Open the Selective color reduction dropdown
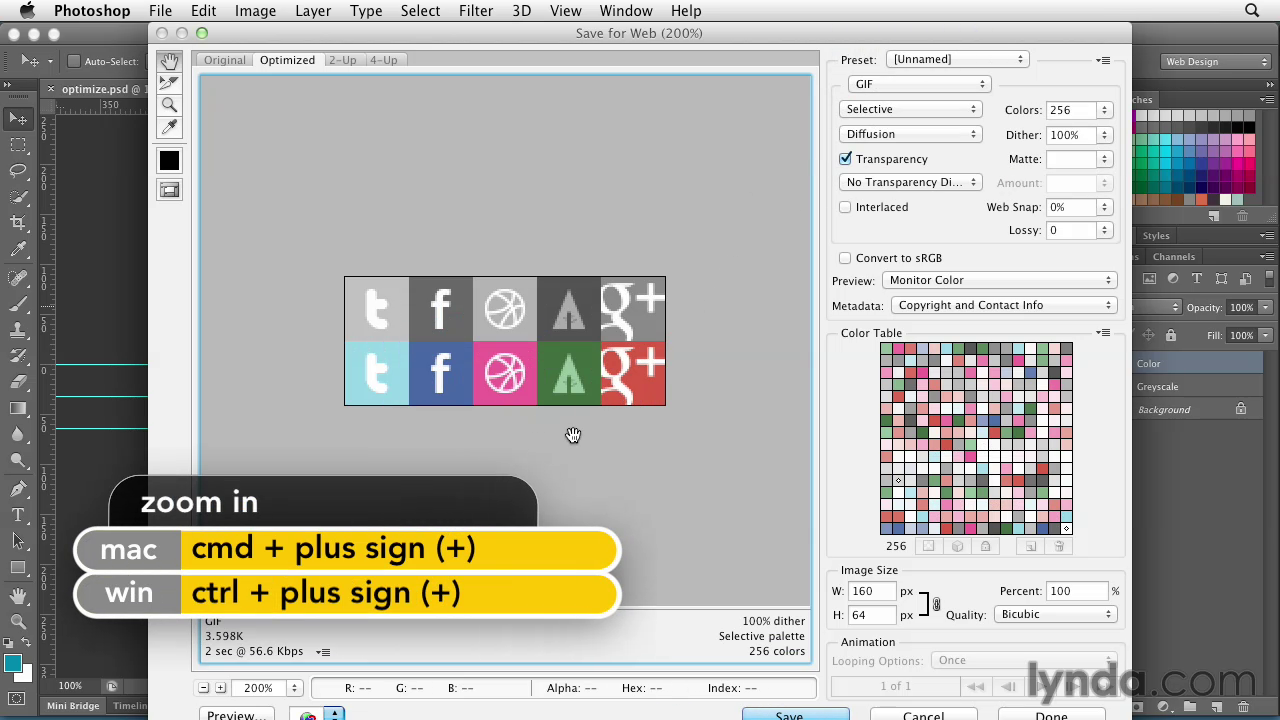Screen dimensions: 1280x720 pos(910,109)
